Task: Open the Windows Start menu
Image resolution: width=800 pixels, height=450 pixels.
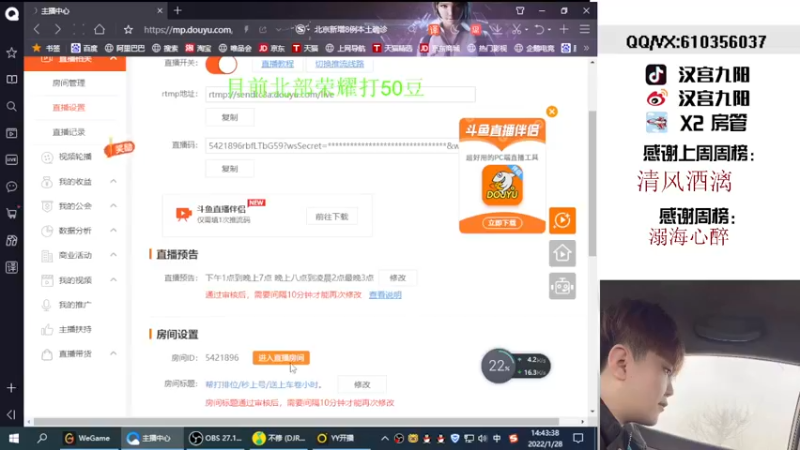Action: pyautogui.click(x=14, y=438)
